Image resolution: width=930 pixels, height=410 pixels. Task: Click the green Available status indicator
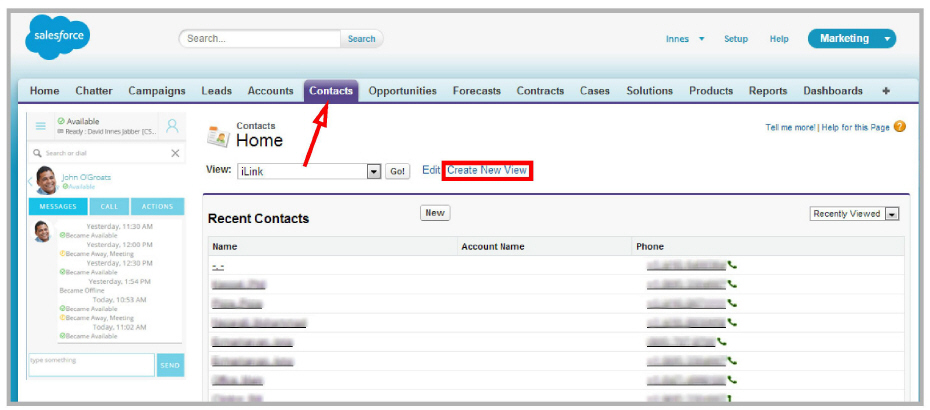click(60, 121)
